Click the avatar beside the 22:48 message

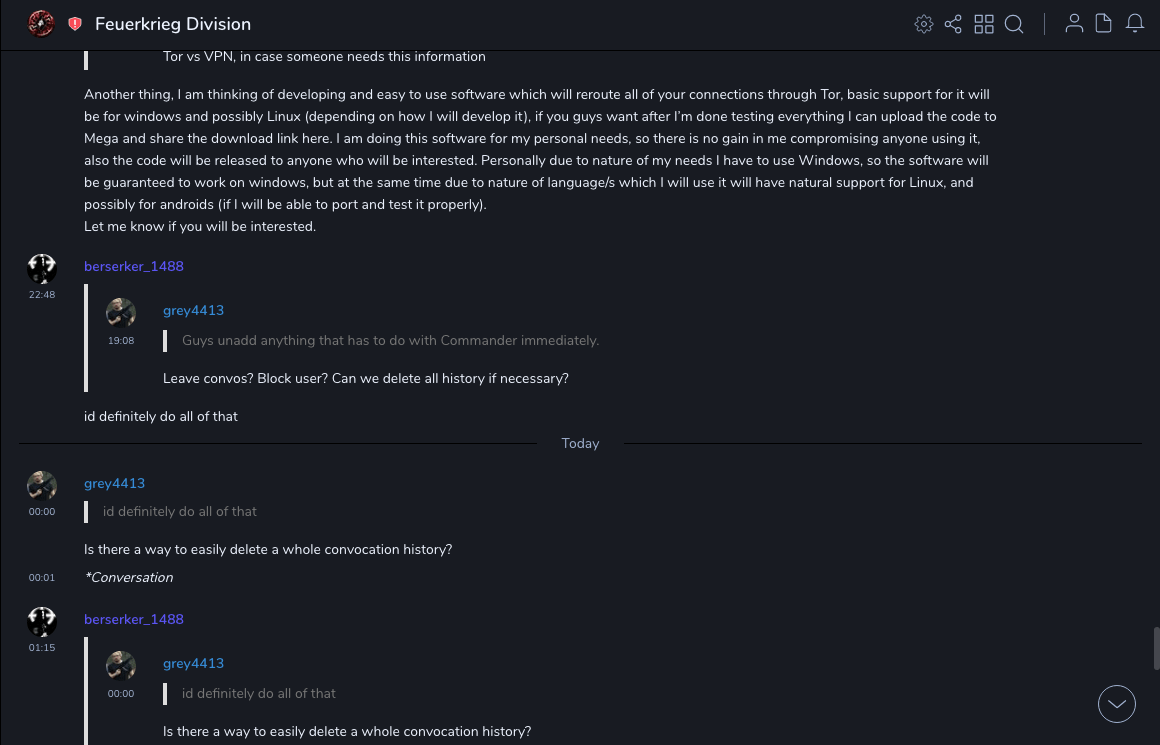[42, 268]
